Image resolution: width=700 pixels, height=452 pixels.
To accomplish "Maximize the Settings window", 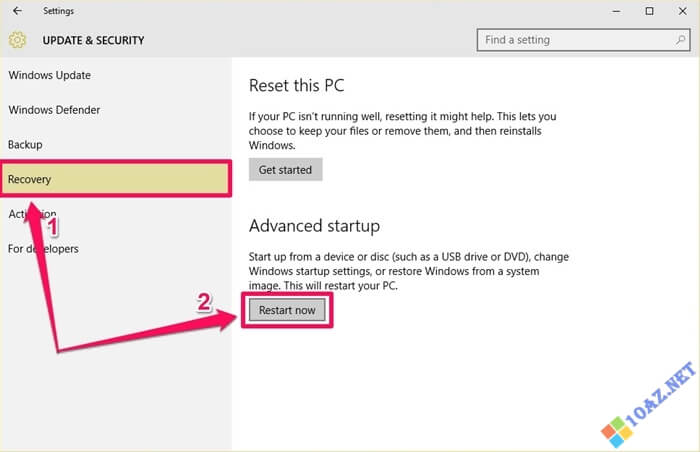I will pyautogui.click(x=649, y=11).
